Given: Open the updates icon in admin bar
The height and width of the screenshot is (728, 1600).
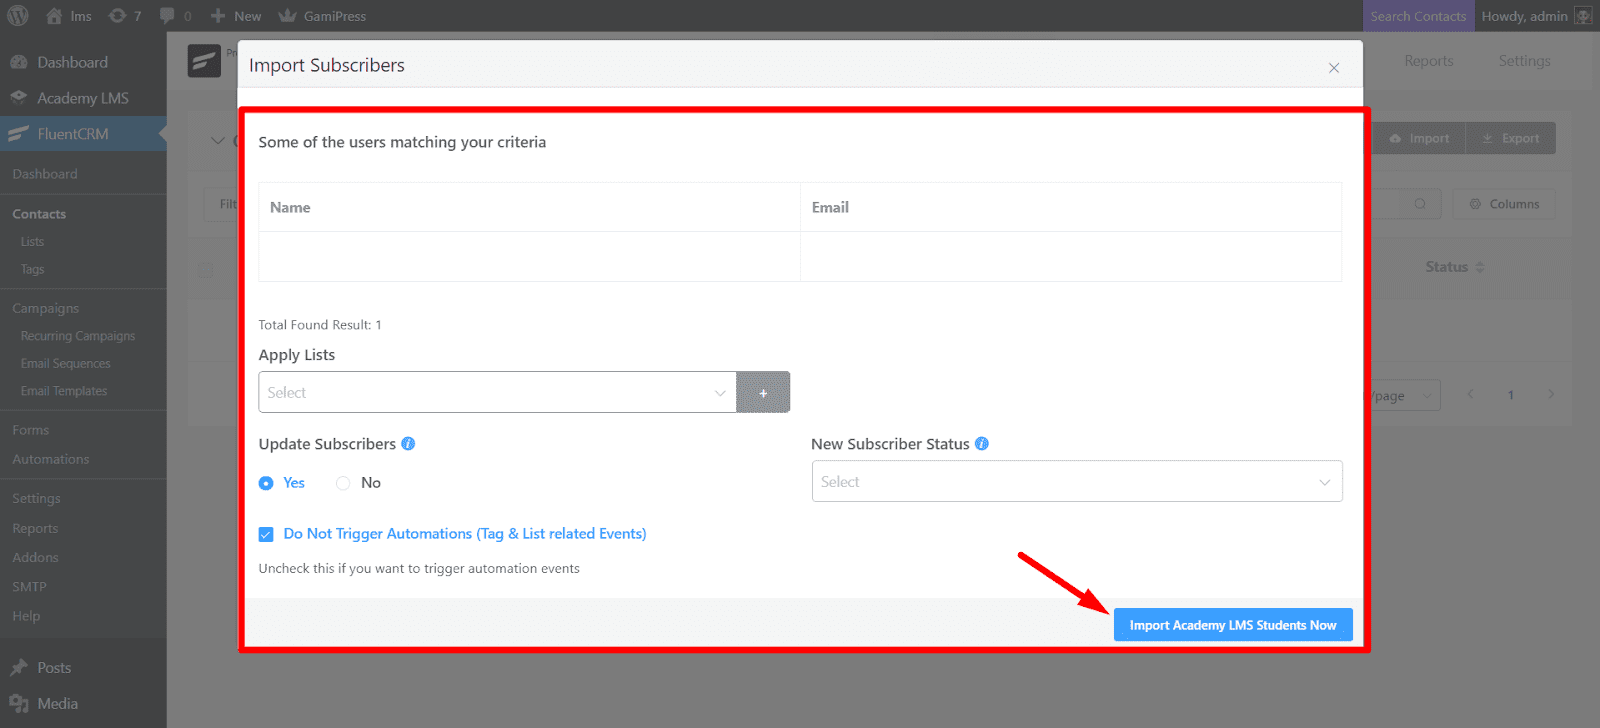Looking at the screenshot, I should click(118, 16).
